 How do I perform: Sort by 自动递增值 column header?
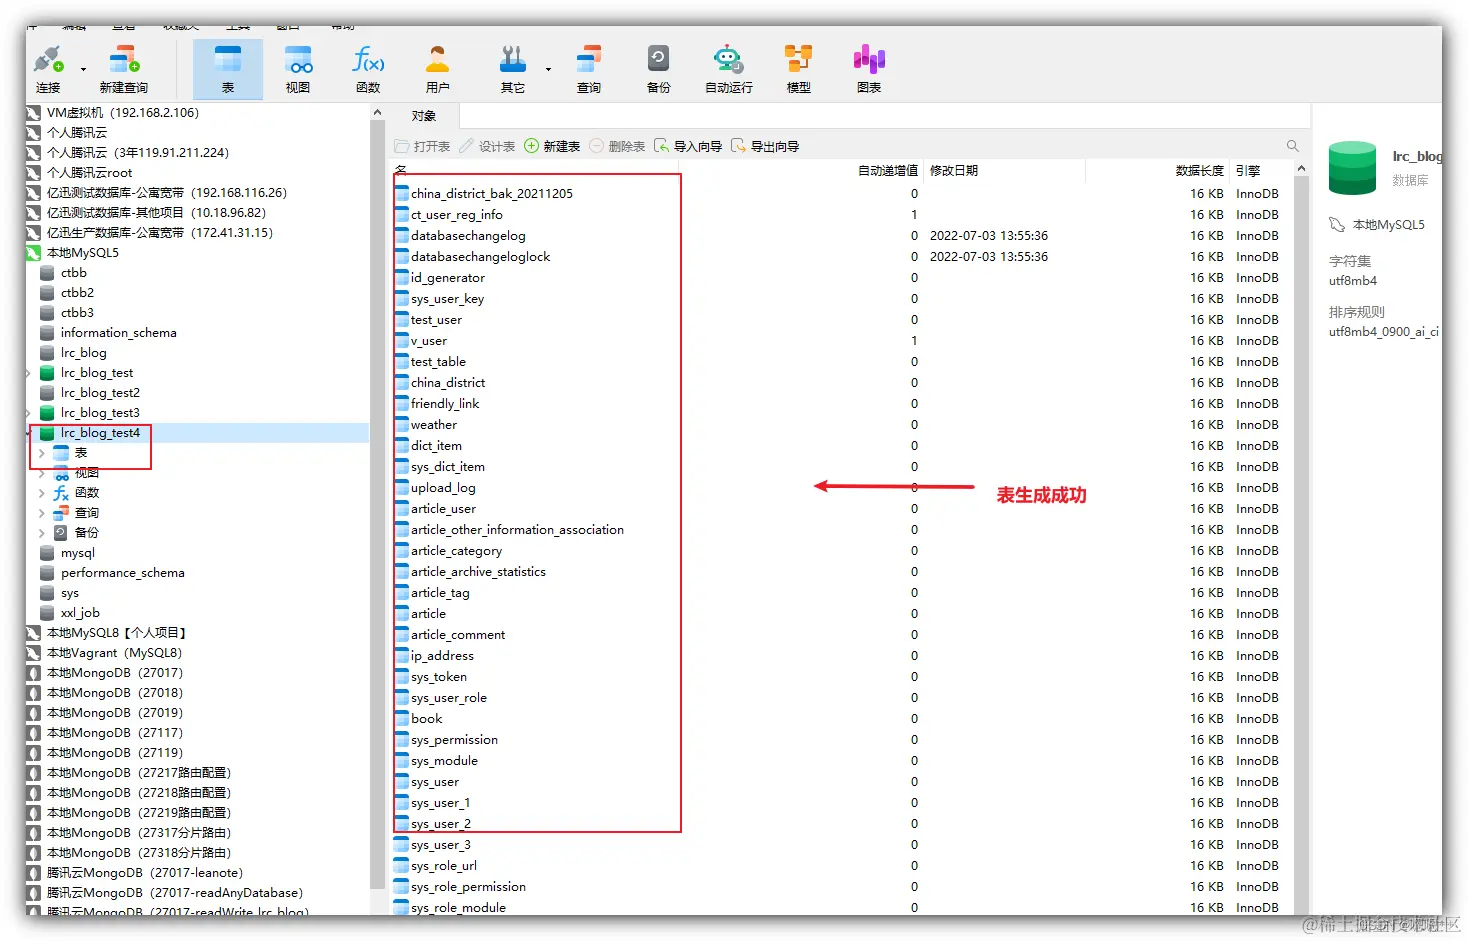[x=888, y=171]
